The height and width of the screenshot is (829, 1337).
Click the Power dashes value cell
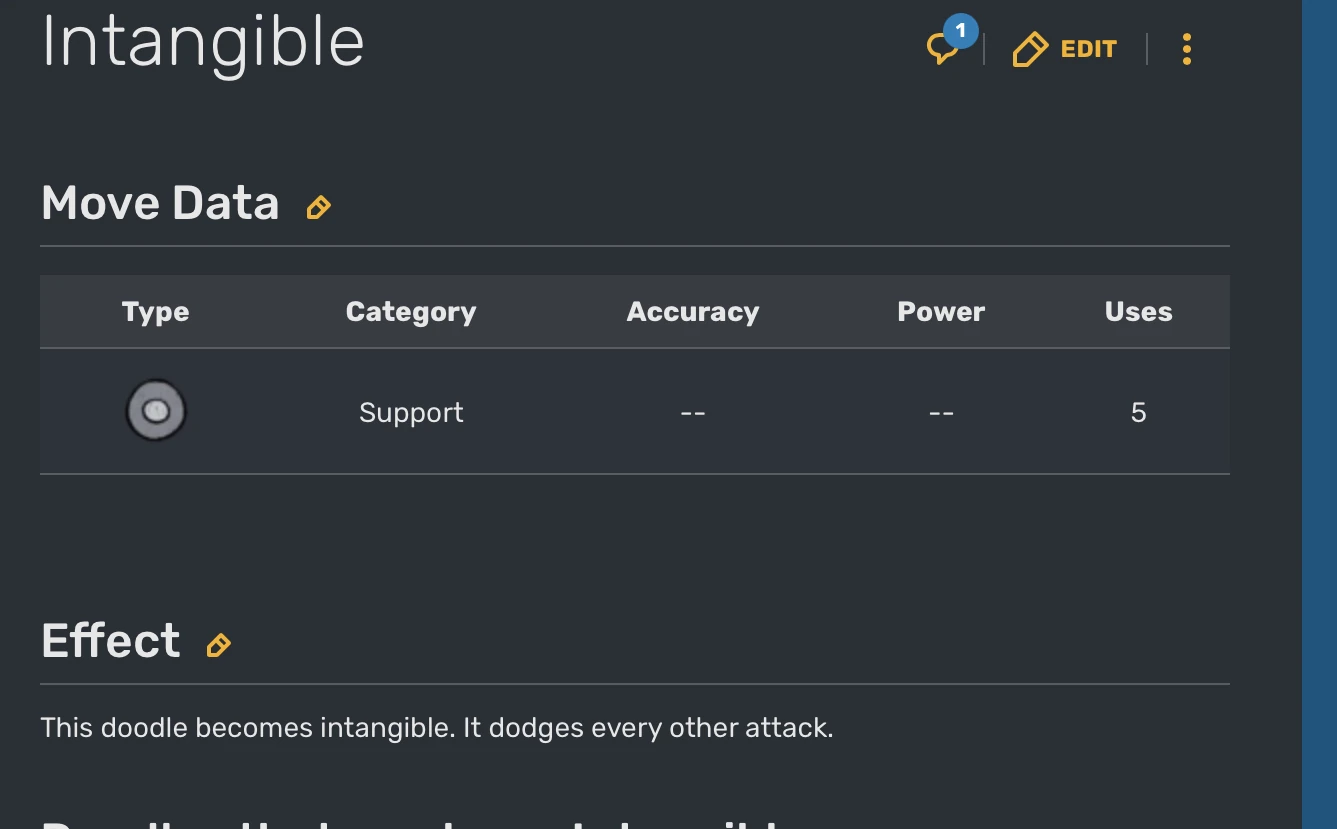tap(941, 413)
